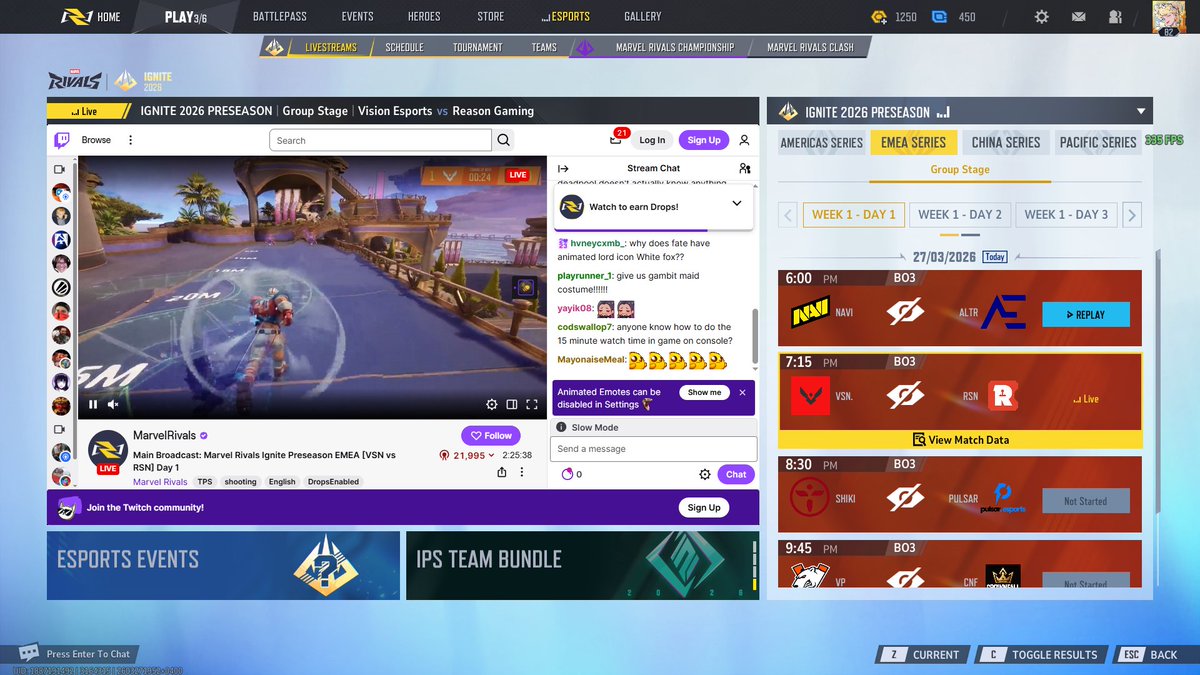This screenshot has width=1200, height=675.
Task: Select the Pacific Series tab
Action: pyautogui.click(x=1098, y=142)
